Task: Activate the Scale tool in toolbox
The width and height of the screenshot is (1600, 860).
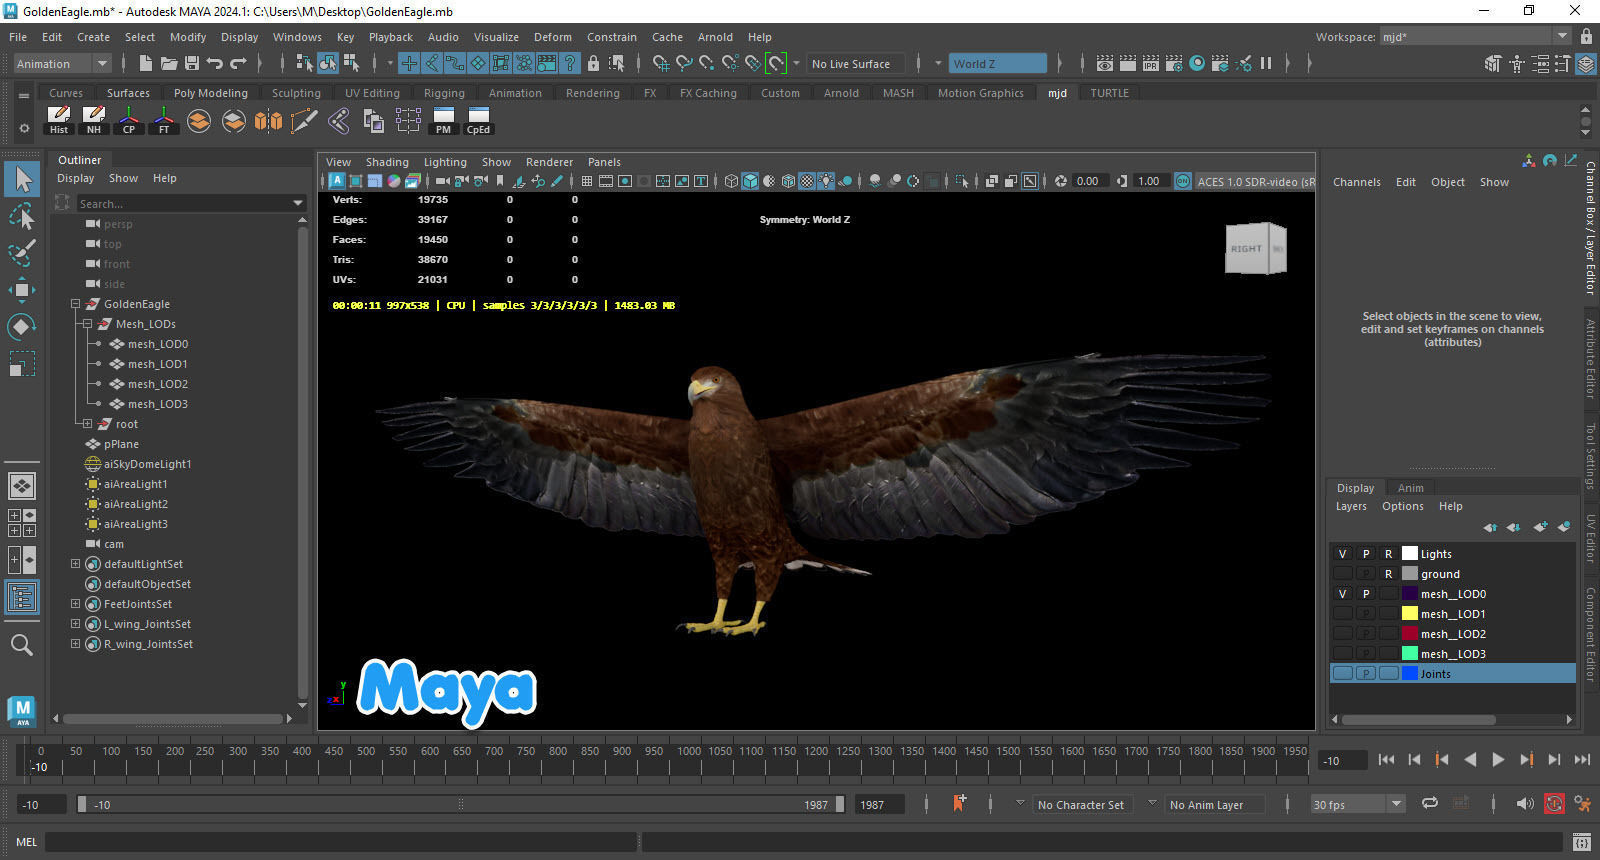Action: [22, 364]
